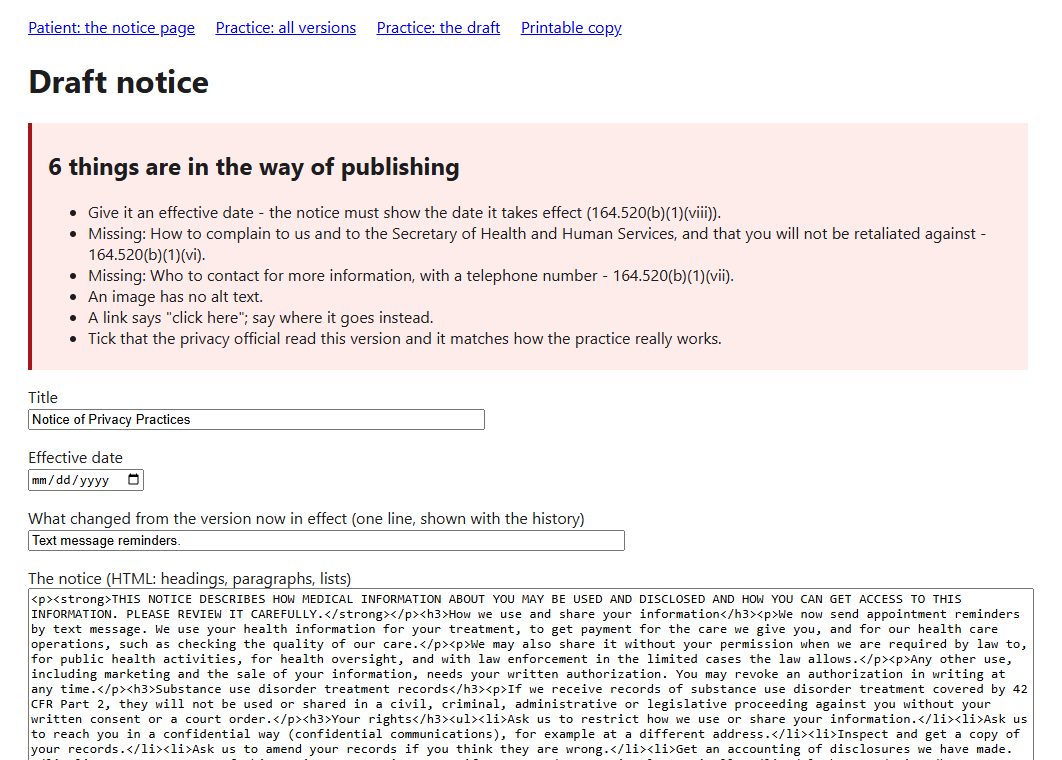Open the 'Practice: the draft' link
Viewport: 1062px width, 760px height.
[438, 28]
